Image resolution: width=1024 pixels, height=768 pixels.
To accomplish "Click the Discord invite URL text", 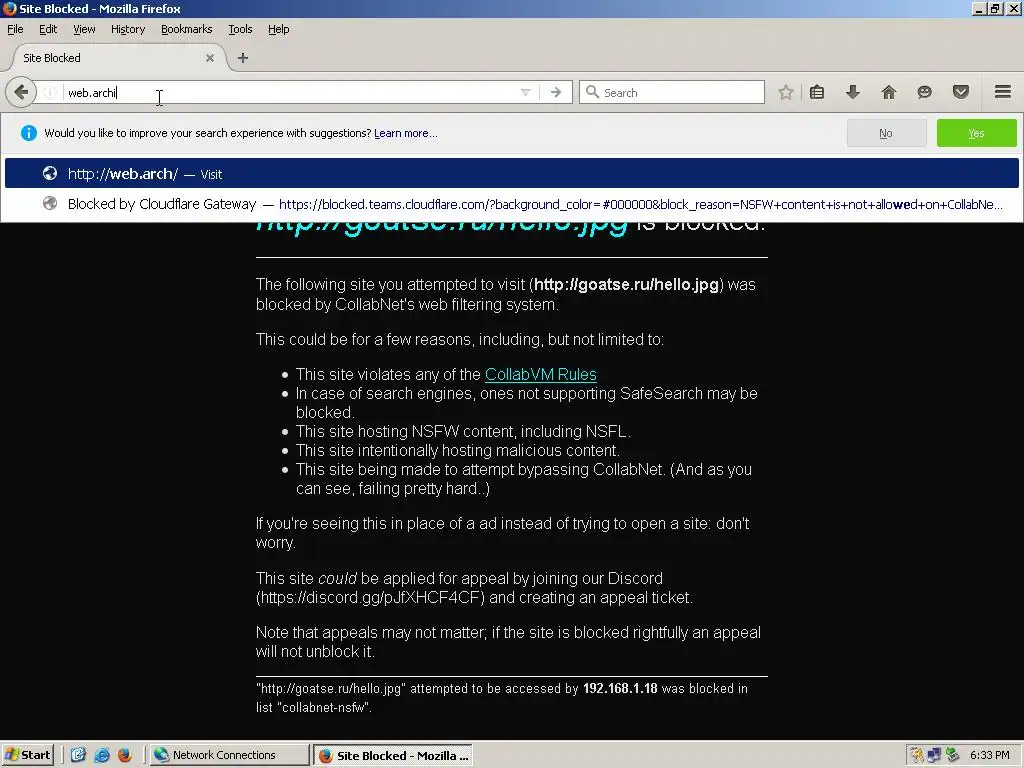I will click(x=370, y=598).
